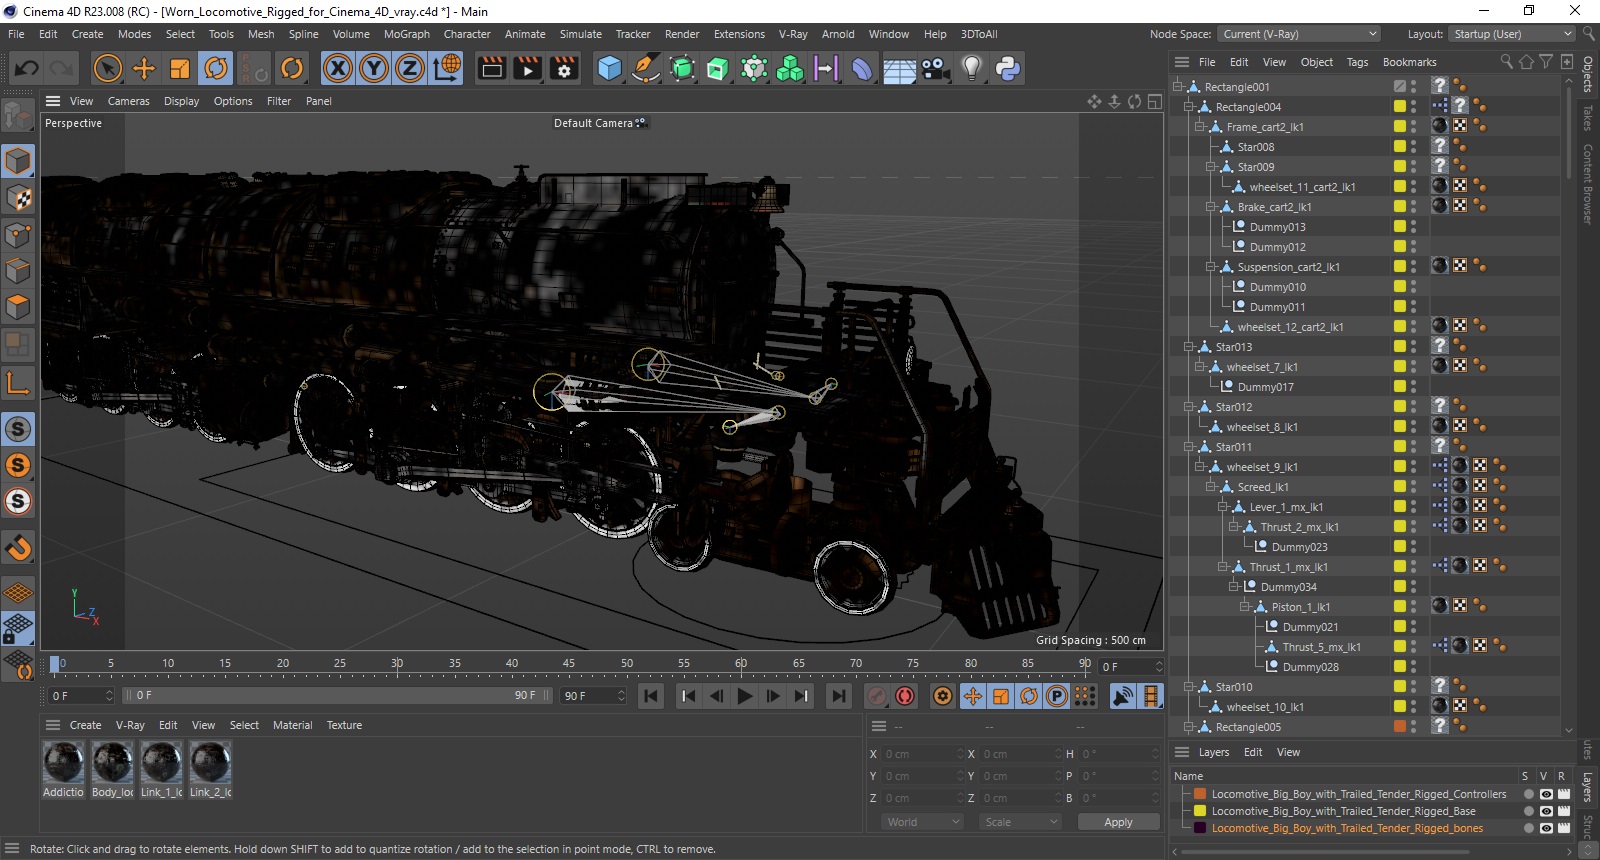The image size is (1600, 860).
Task: Open the MoGraph menu
Action: 406,34
